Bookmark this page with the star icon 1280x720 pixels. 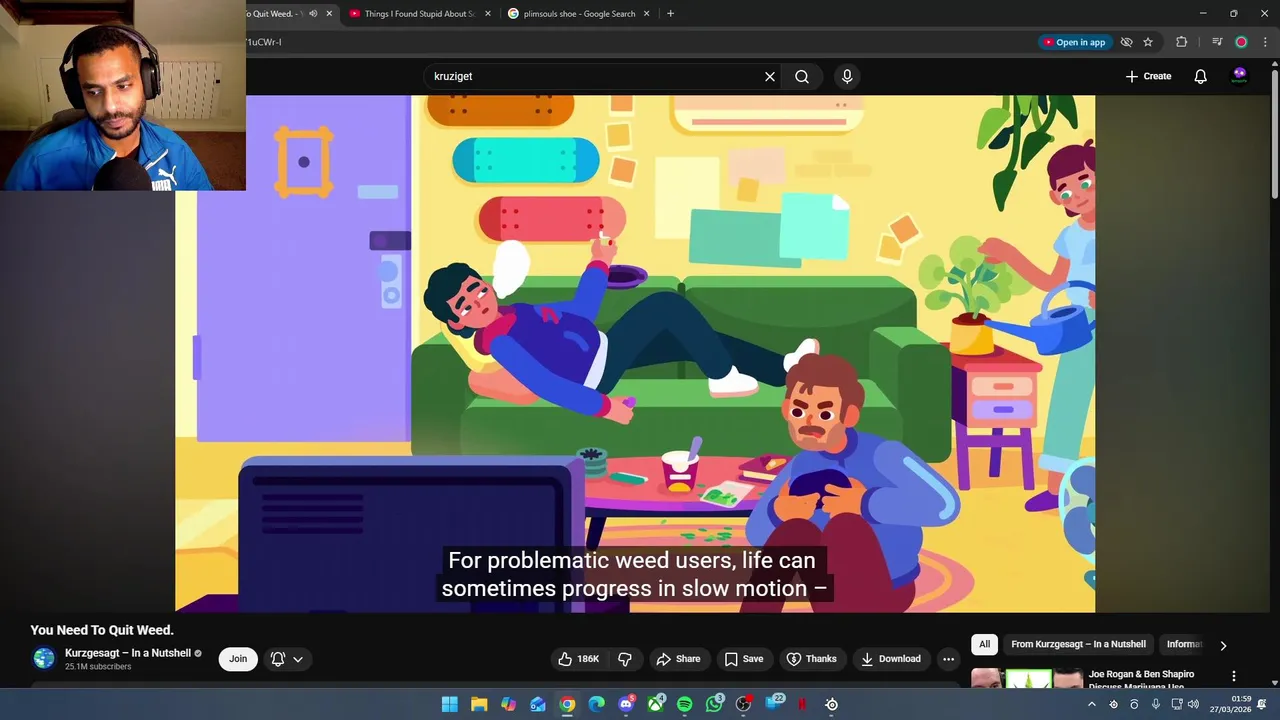click(1148, 42)
